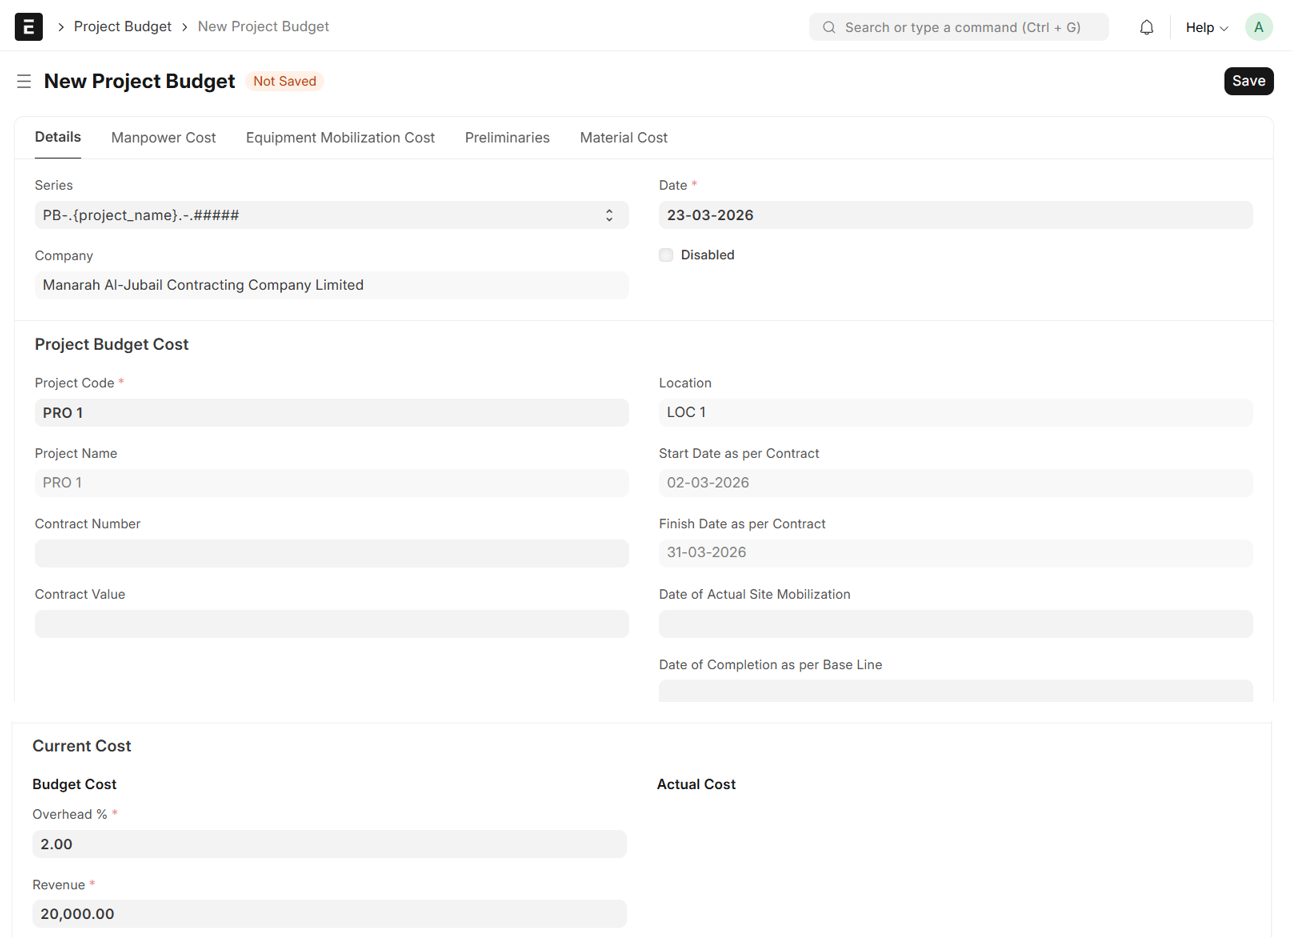The image size is (1292, 937).
Task: Enable the Disabled checkbox
Action: coord(666,255)
